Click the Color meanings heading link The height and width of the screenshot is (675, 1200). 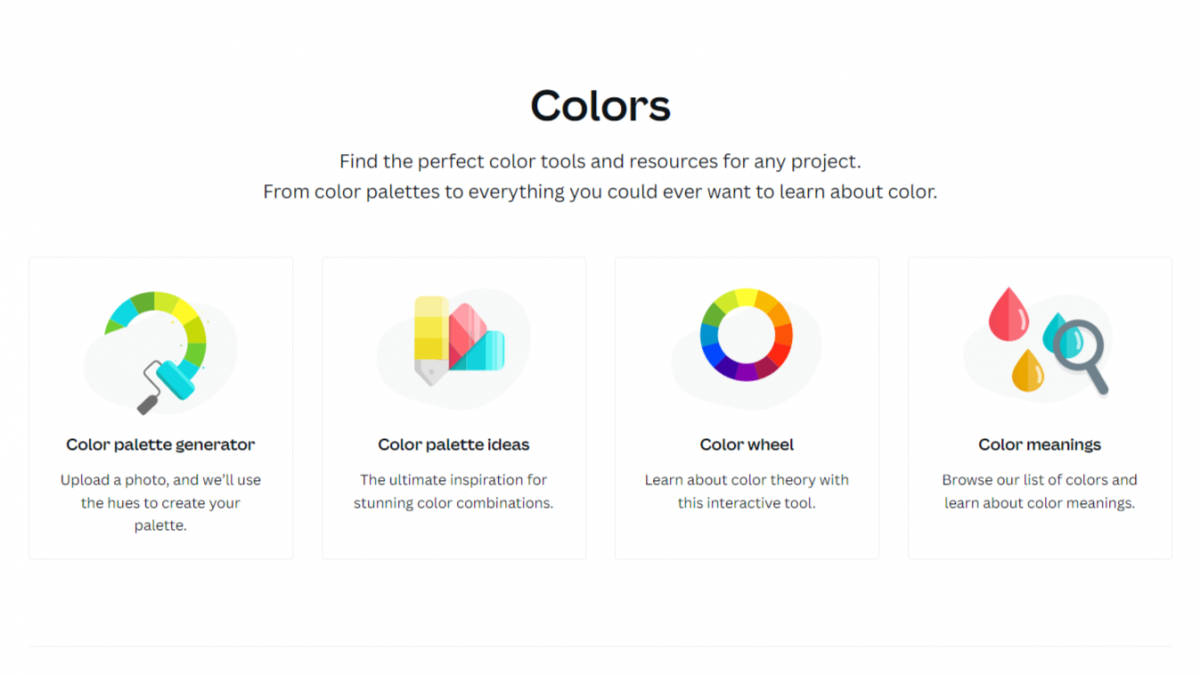pos(1039,444)
